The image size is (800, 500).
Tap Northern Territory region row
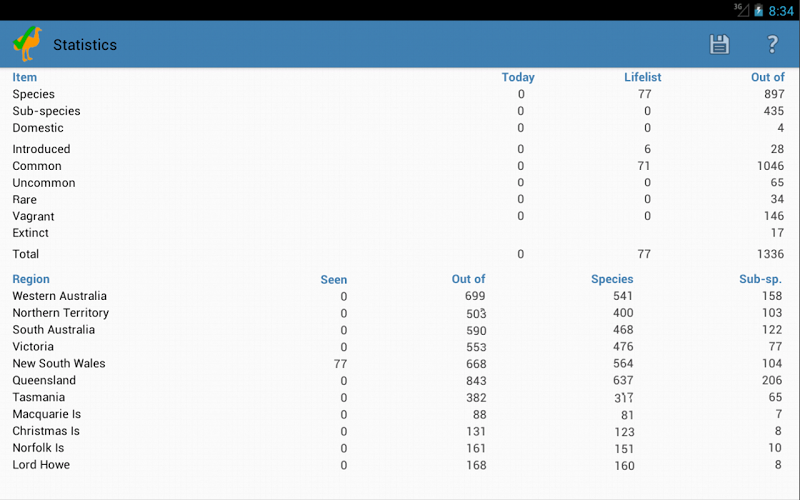[397, 313]
